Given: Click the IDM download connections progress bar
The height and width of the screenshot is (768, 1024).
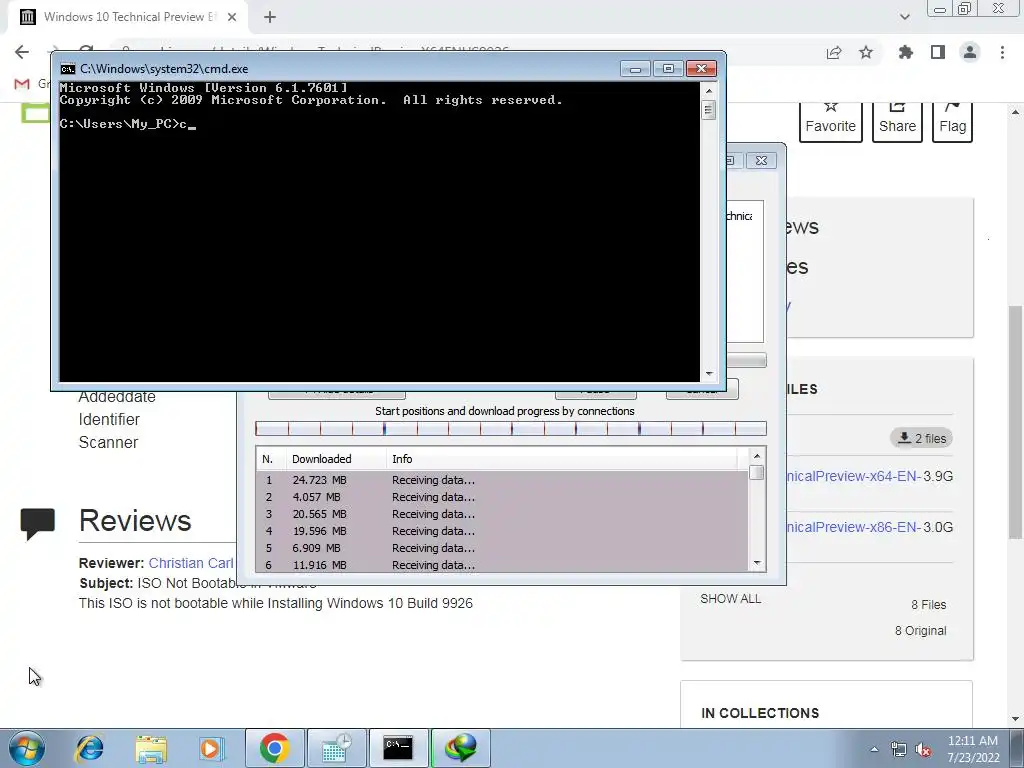Looking at the screenshot, I should tap(511, 428).
